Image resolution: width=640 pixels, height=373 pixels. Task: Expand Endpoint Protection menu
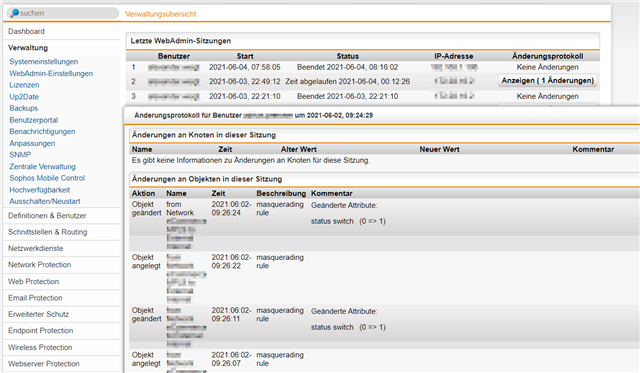pyautogui.click(x=40, y=331)
